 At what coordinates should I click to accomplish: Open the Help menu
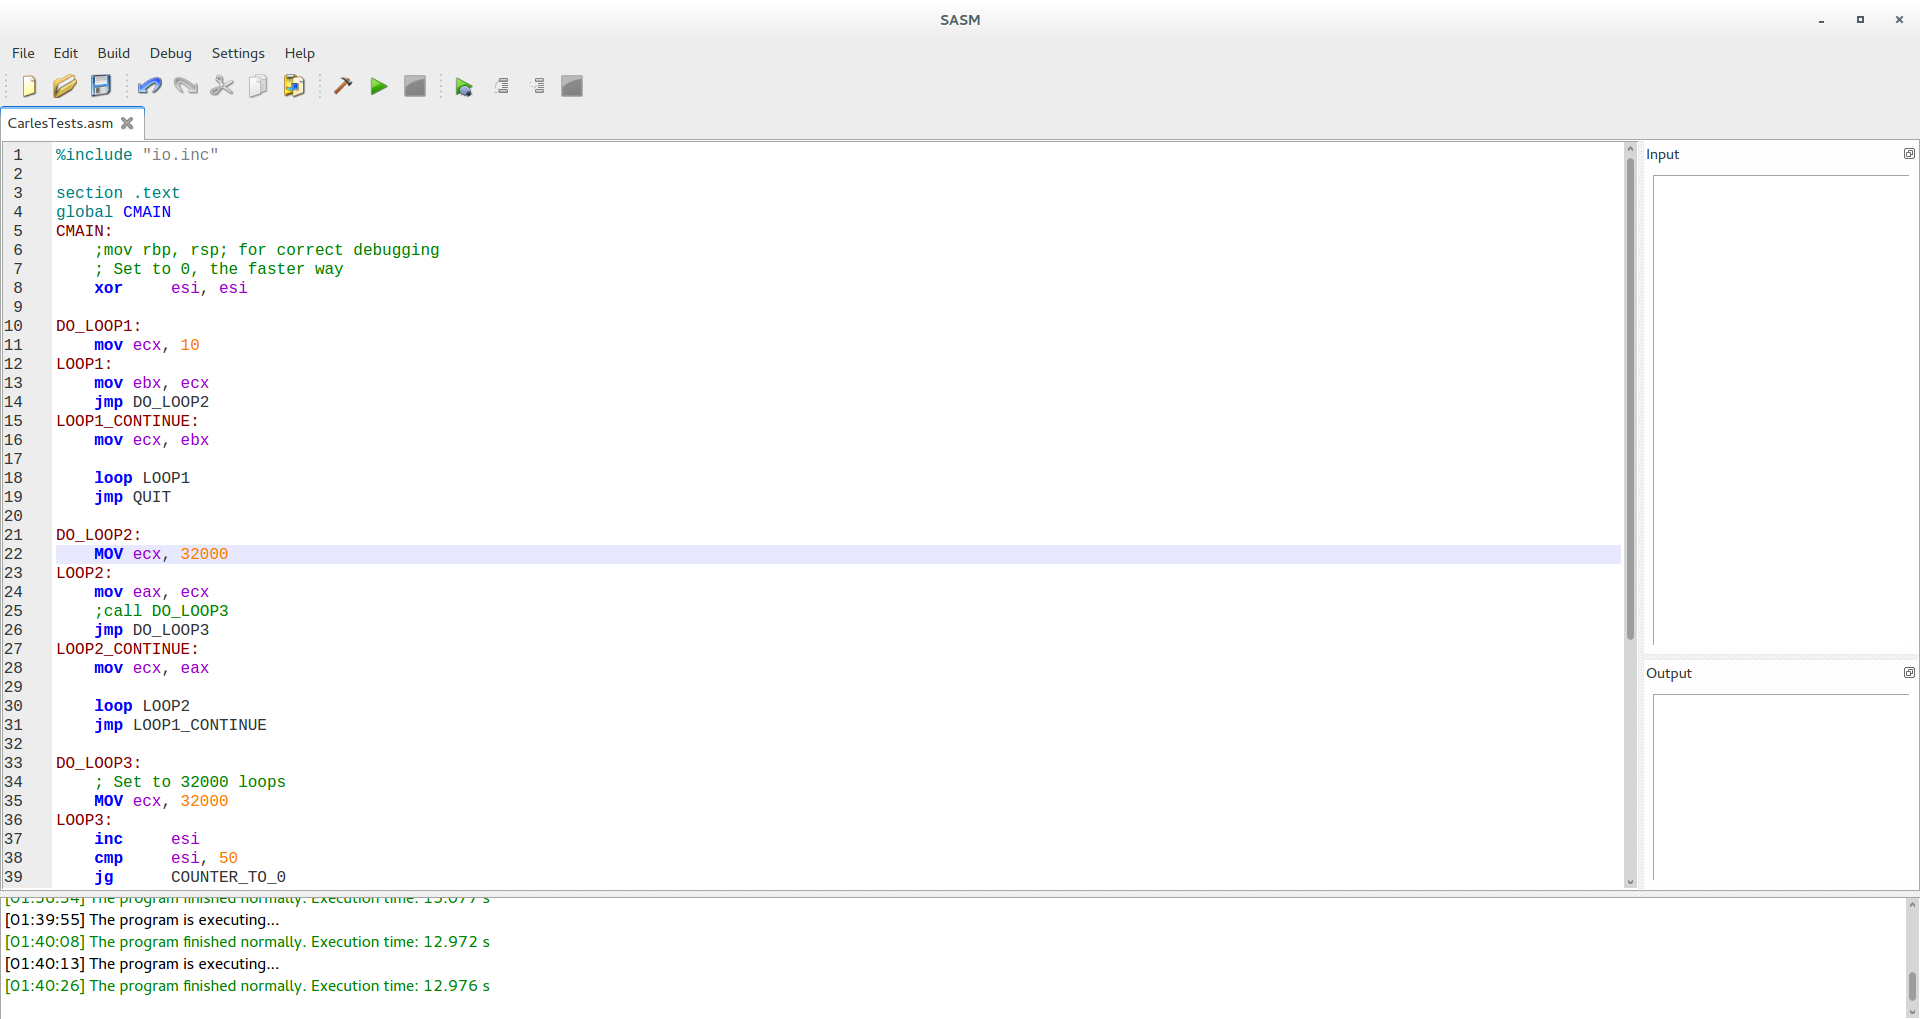pyautogui.click(x=300, y=53)
